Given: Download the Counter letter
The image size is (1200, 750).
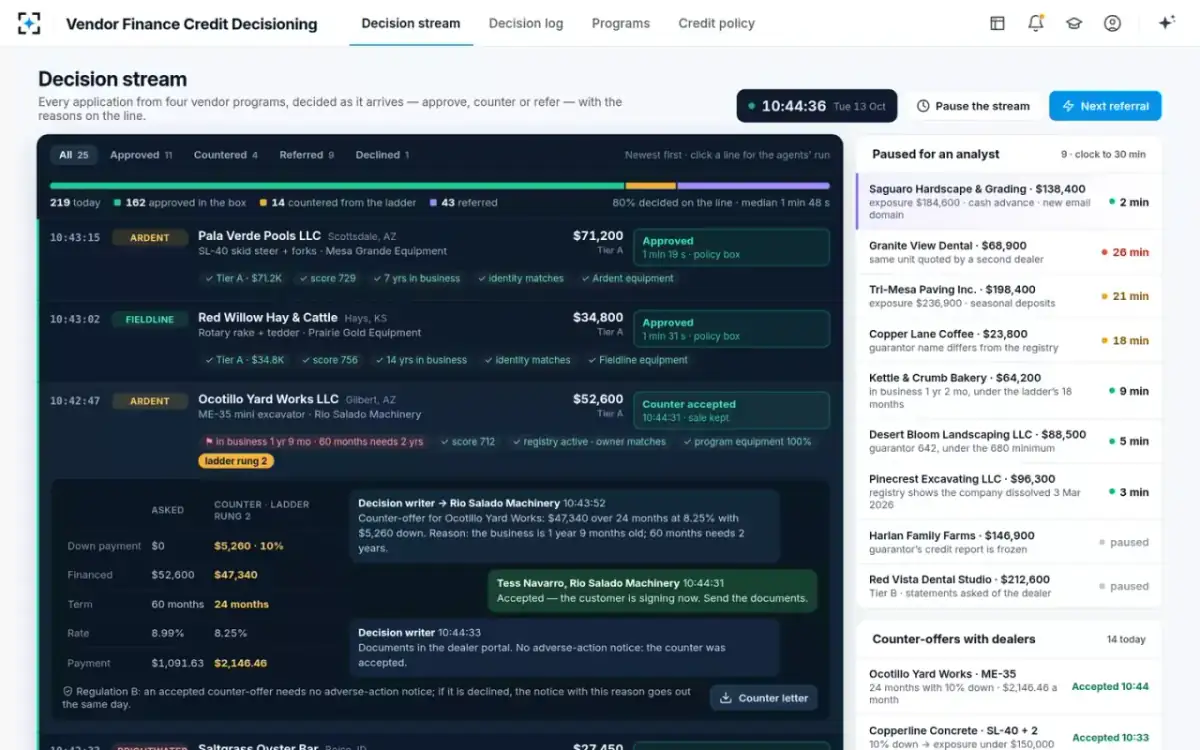Looking at the screenshot, I should coord(764,698).
